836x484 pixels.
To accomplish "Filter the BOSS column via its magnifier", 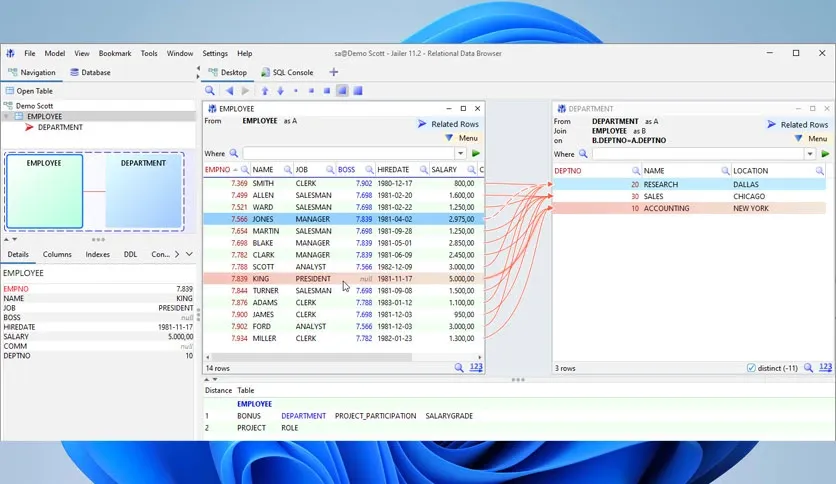I will click(369, 170).
